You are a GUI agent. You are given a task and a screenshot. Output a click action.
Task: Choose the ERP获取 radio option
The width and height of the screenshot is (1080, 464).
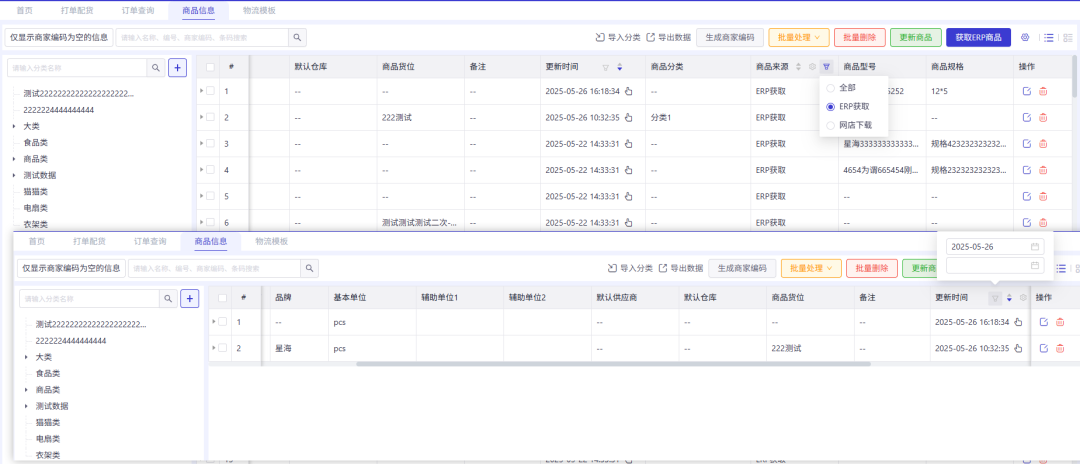tap(830, 106)
